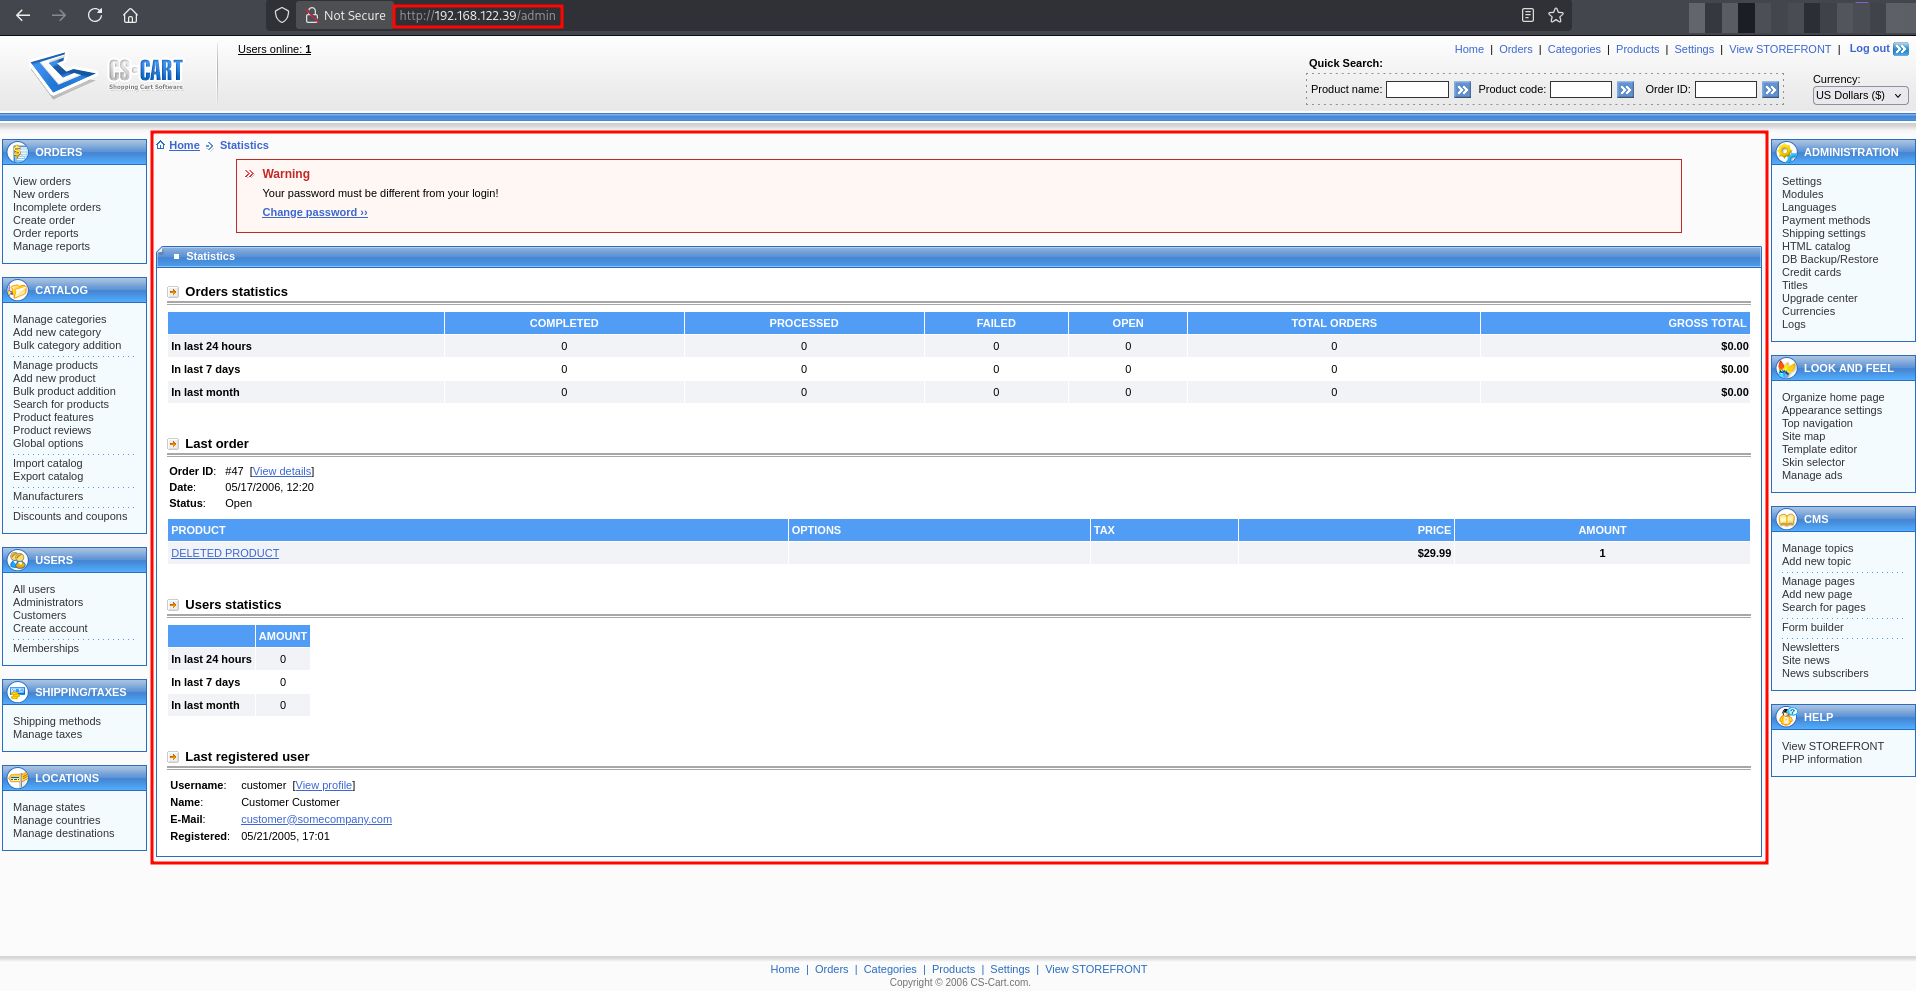Click the shield tracking protection icon

point(282,15)
